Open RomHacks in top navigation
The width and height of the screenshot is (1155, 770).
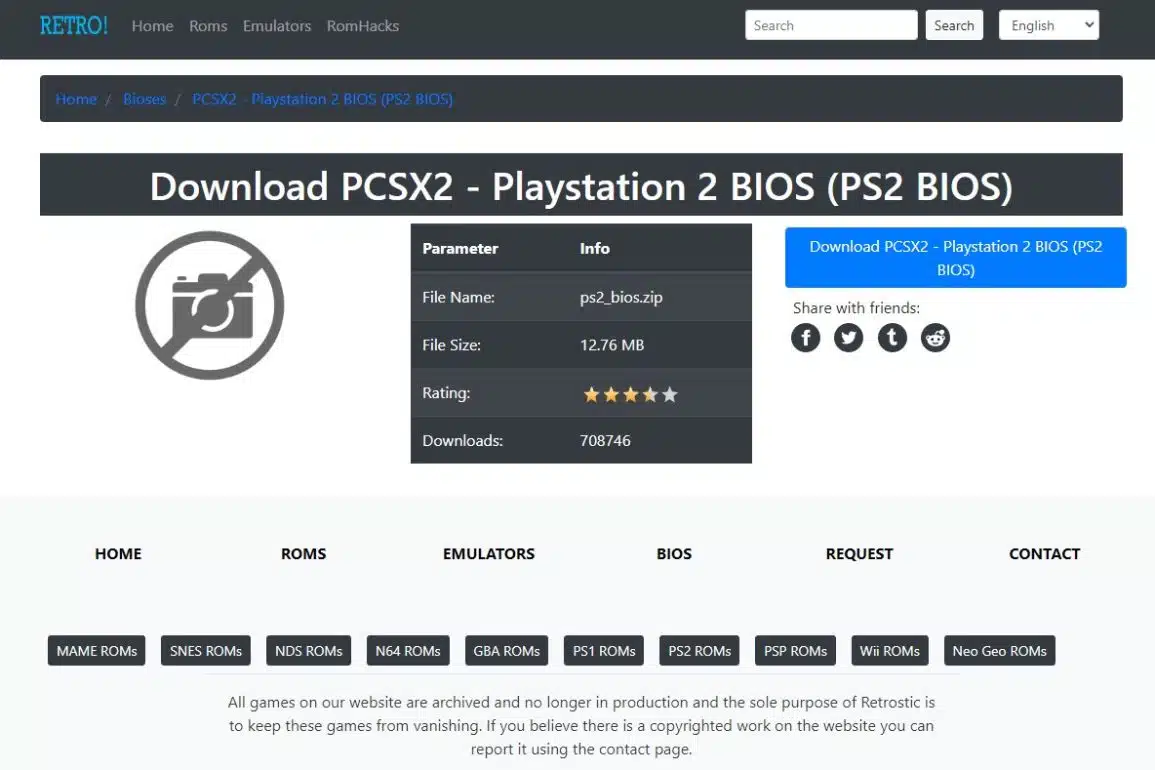point(362,26)
